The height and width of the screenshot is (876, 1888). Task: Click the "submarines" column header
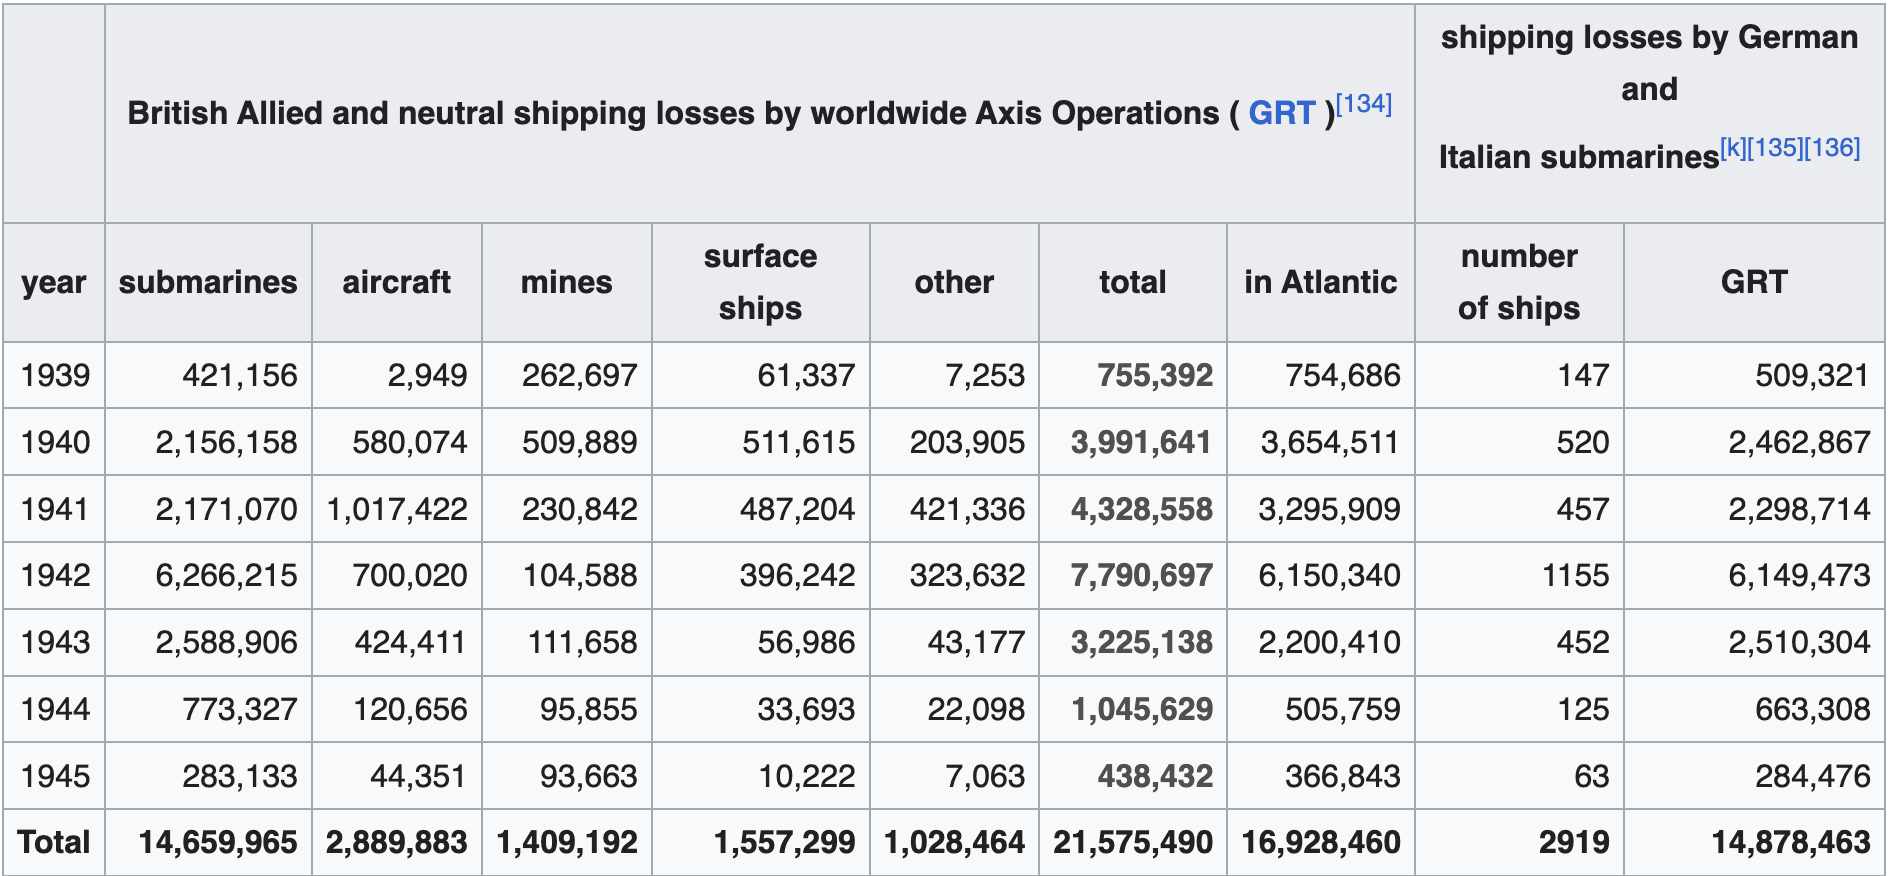pos(208,283)
